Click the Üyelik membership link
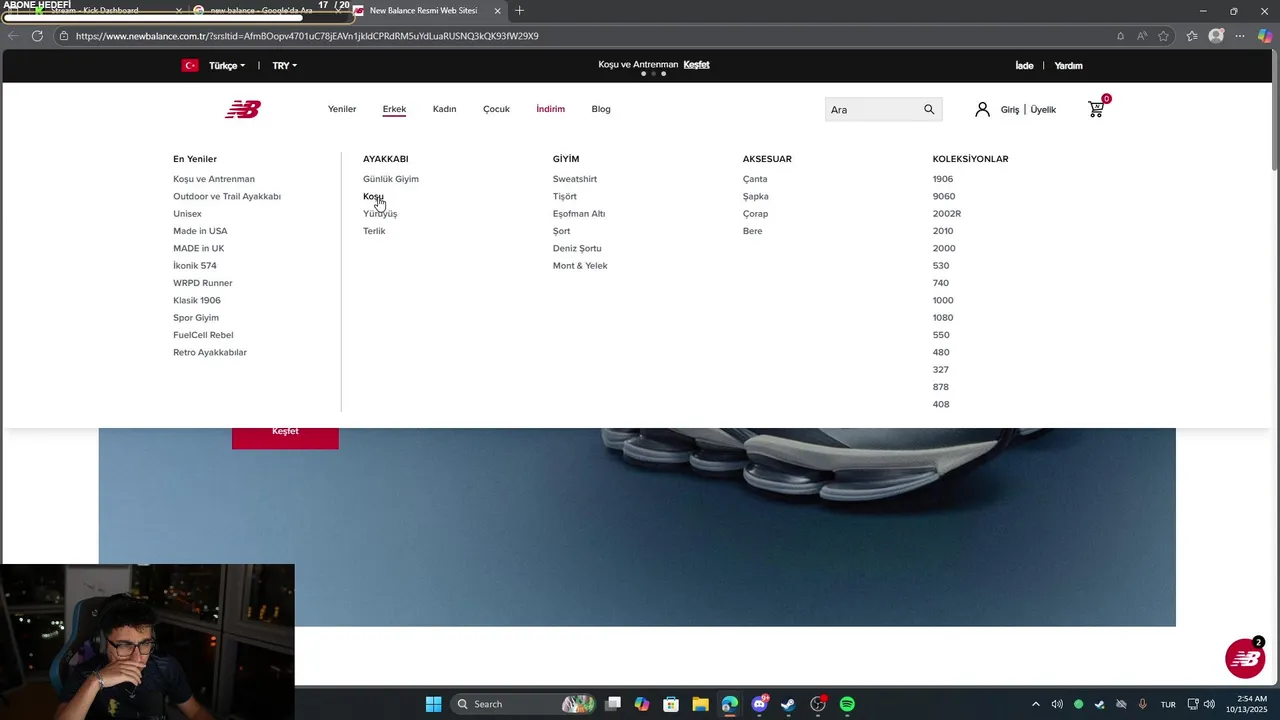 1043,110
